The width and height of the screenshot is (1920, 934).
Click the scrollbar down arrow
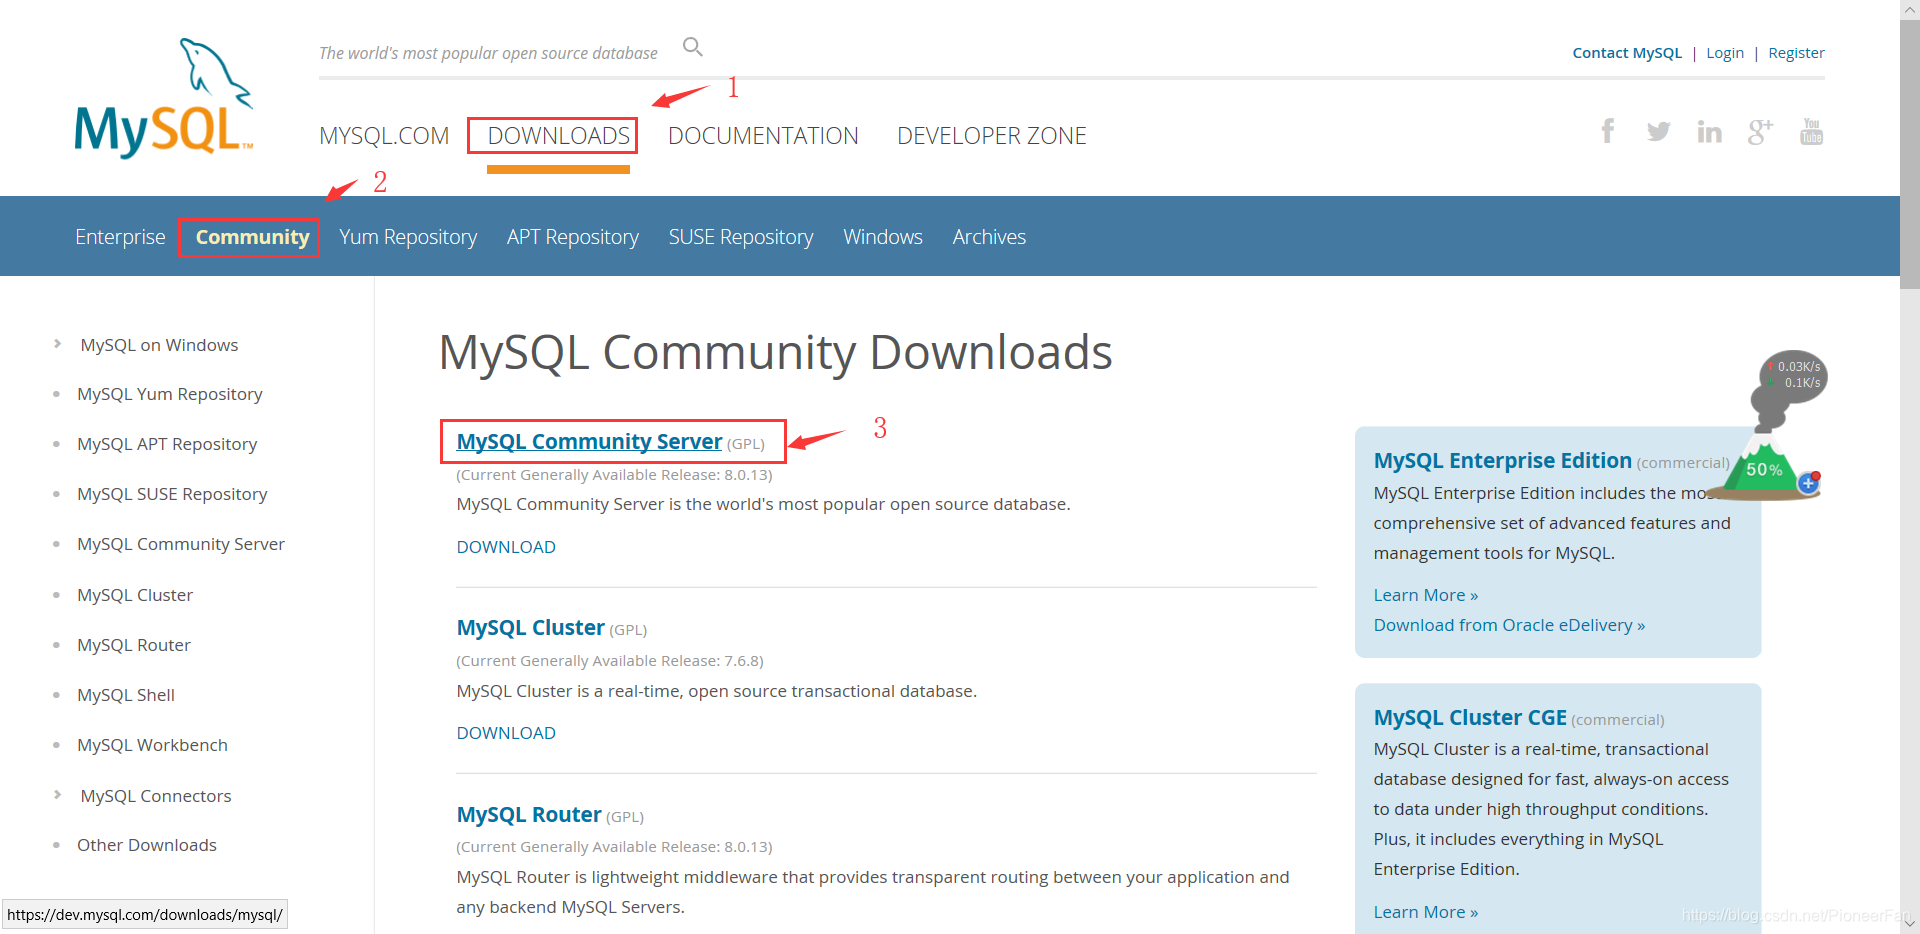[x=1910, y=925]
